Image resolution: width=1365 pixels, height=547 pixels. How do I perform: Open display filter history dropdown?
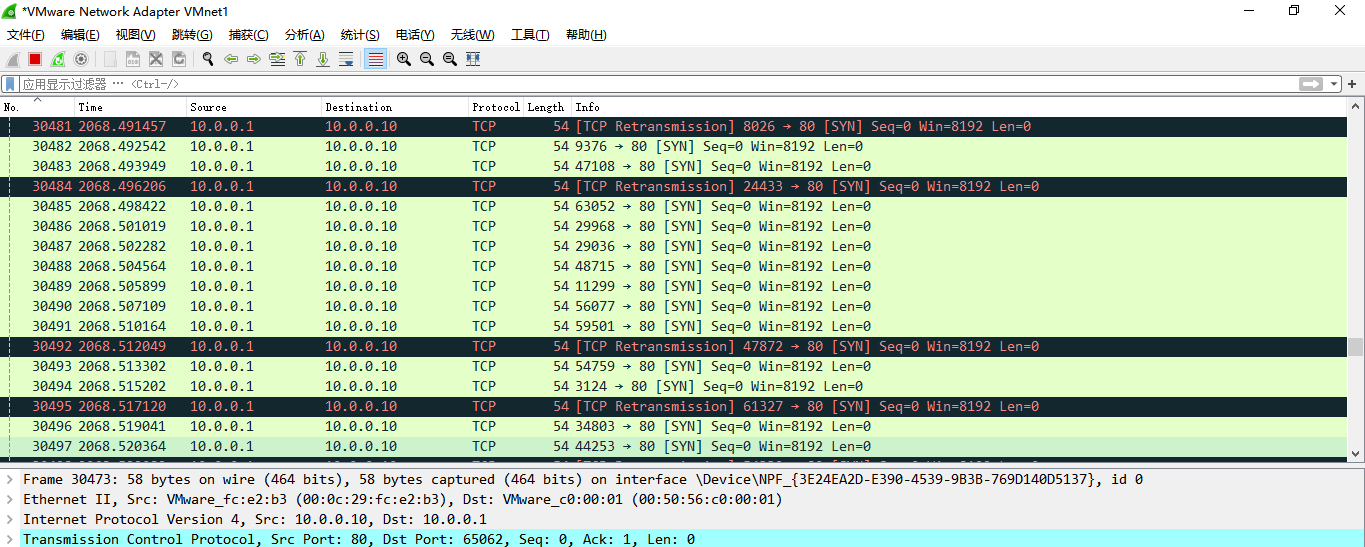point(1334,84)
